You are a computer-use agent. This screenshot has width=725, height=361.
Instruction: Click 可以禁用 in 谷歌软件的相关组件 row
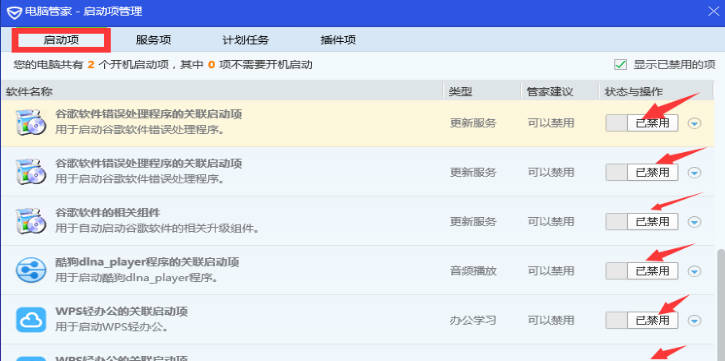(551, 222)
